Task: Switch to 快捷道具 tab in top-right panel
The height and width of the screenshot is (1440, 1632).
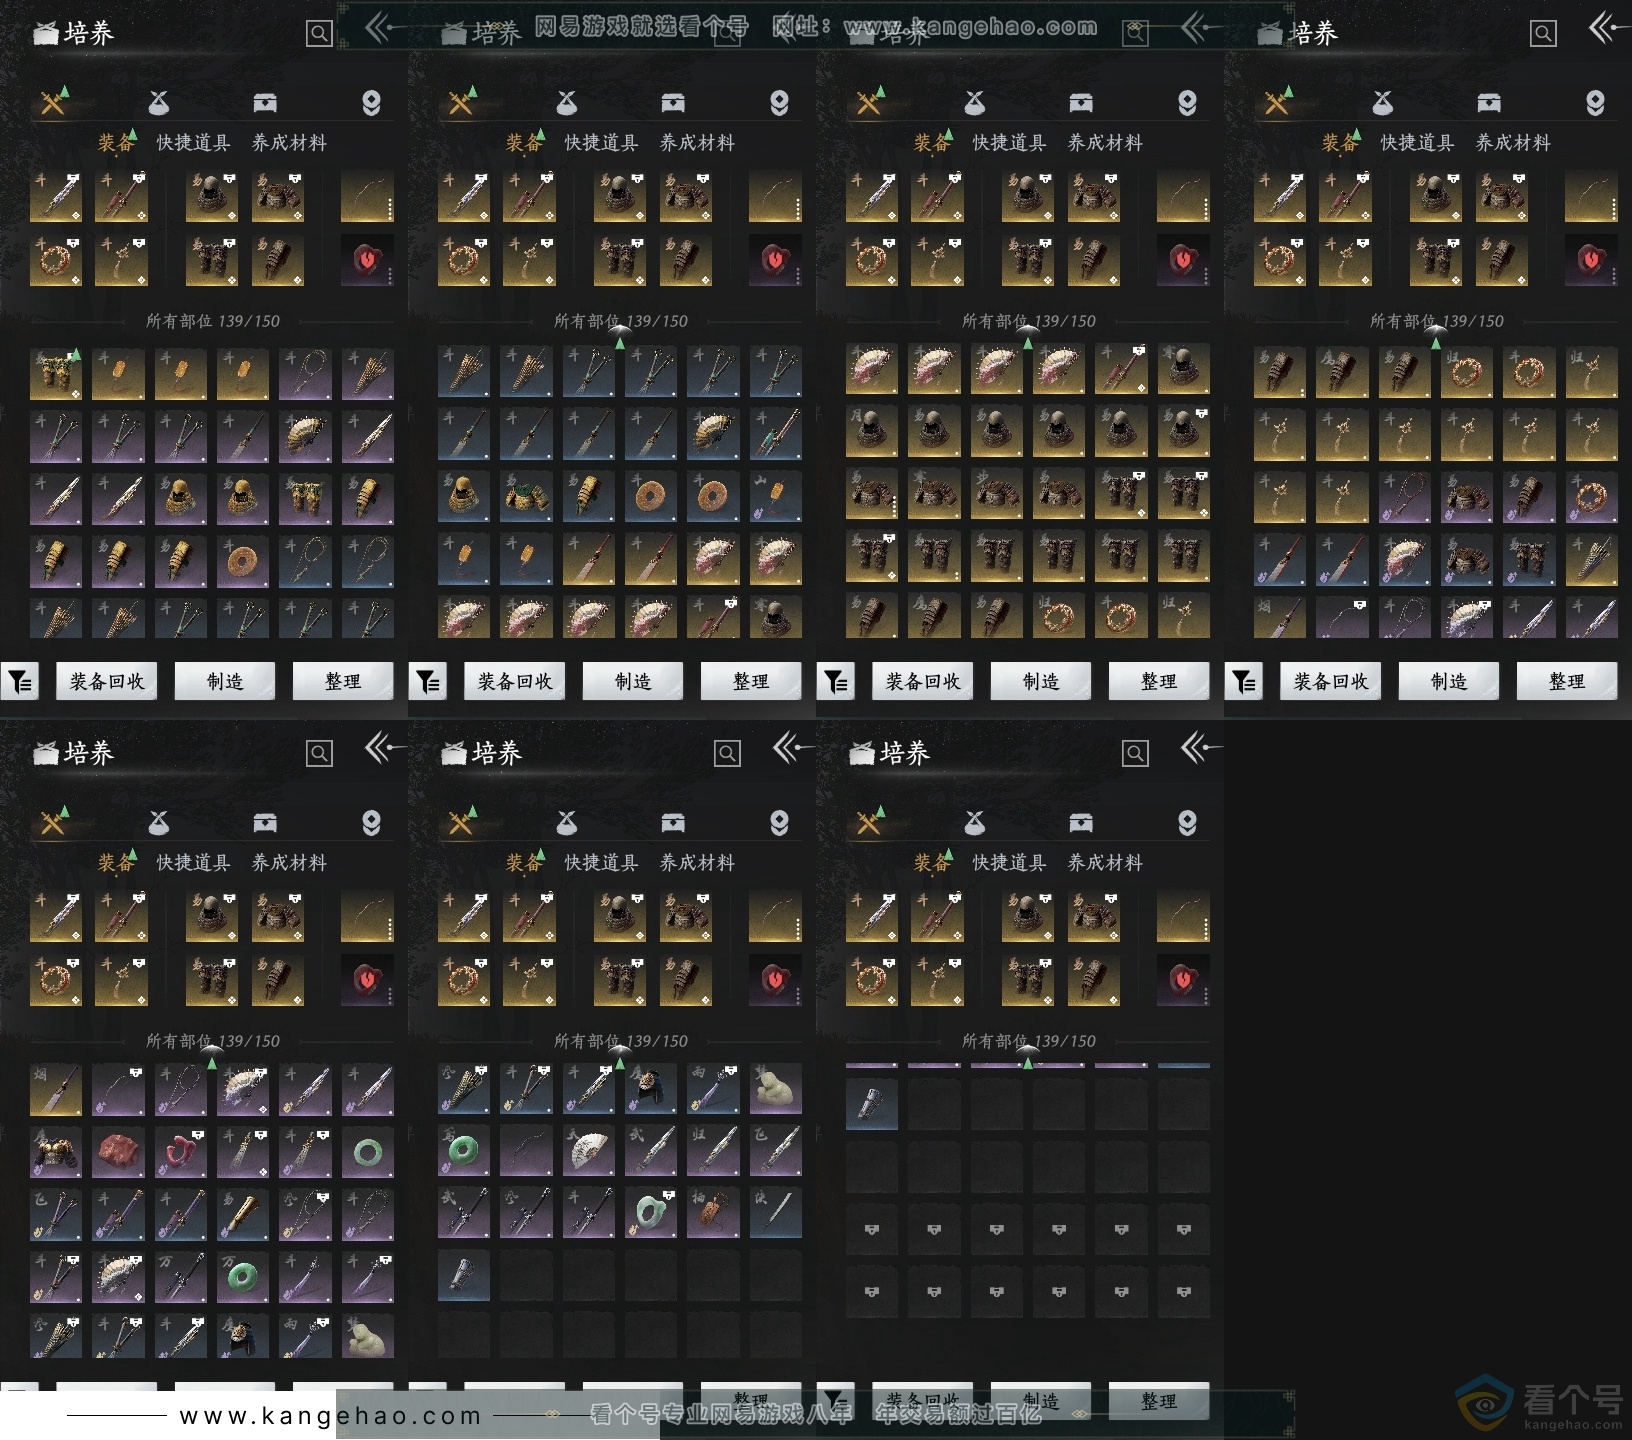Action: (x=1417, y=143)
